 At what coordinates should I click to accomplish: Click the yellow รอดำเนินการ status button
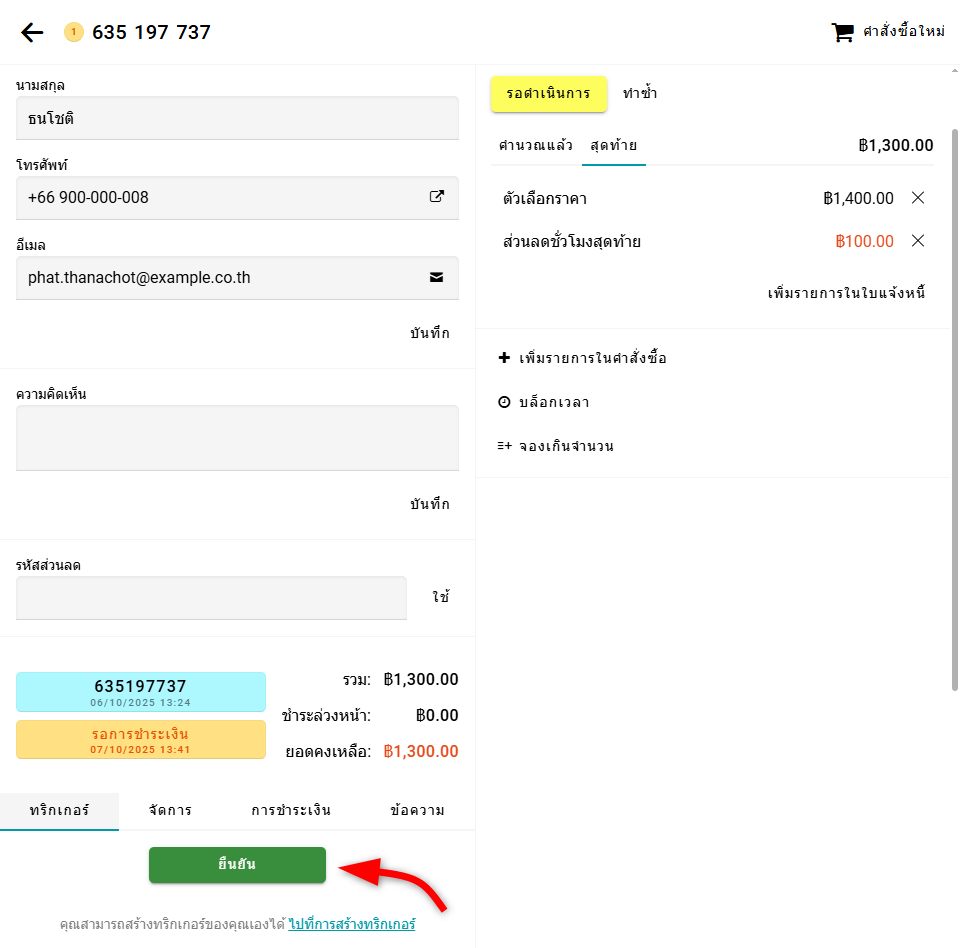coord(549,94)
